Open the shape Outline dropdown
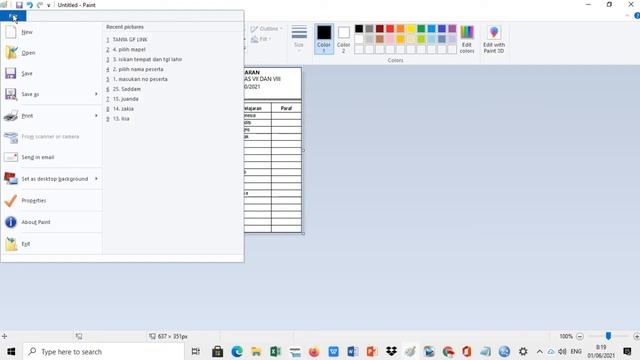 pyautogui.click(x=266, y=29)
